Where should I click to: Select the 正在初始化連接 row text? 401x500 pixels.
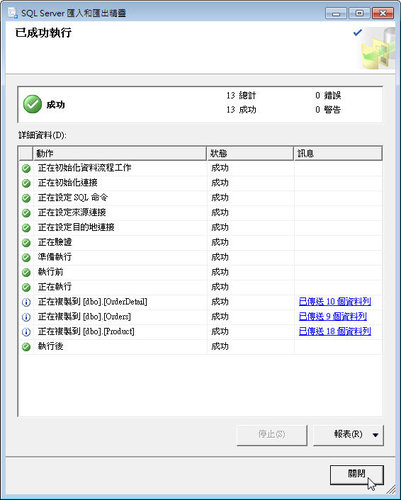(x=68, y=183)
